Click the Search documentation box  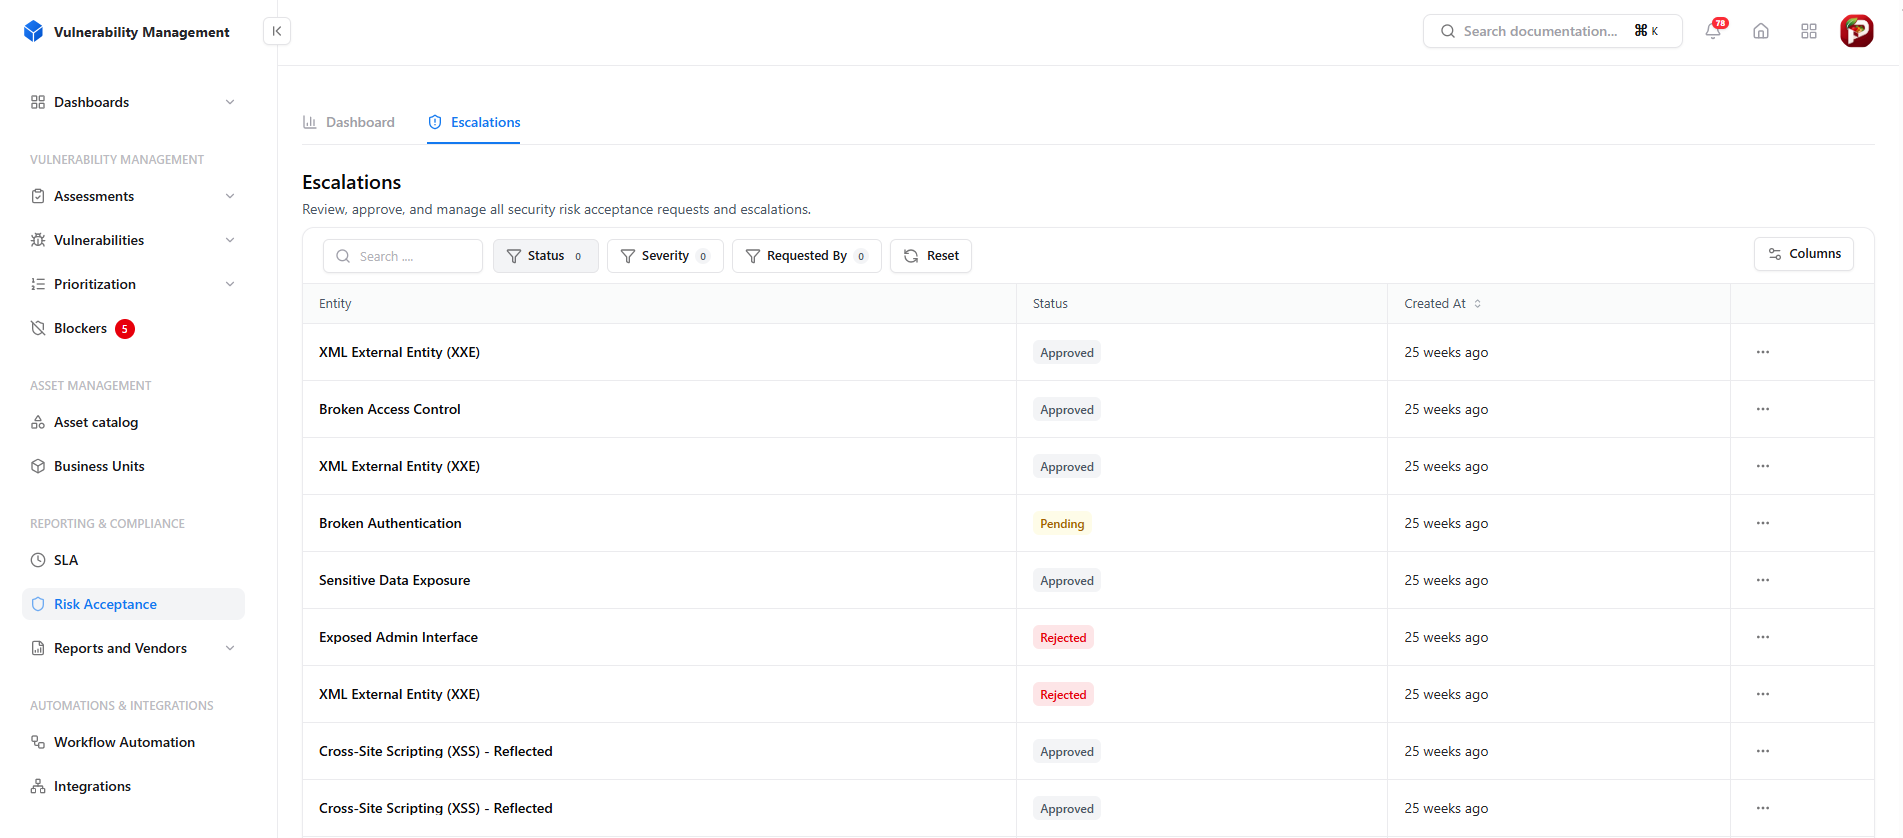click(x=1553, y=31)
